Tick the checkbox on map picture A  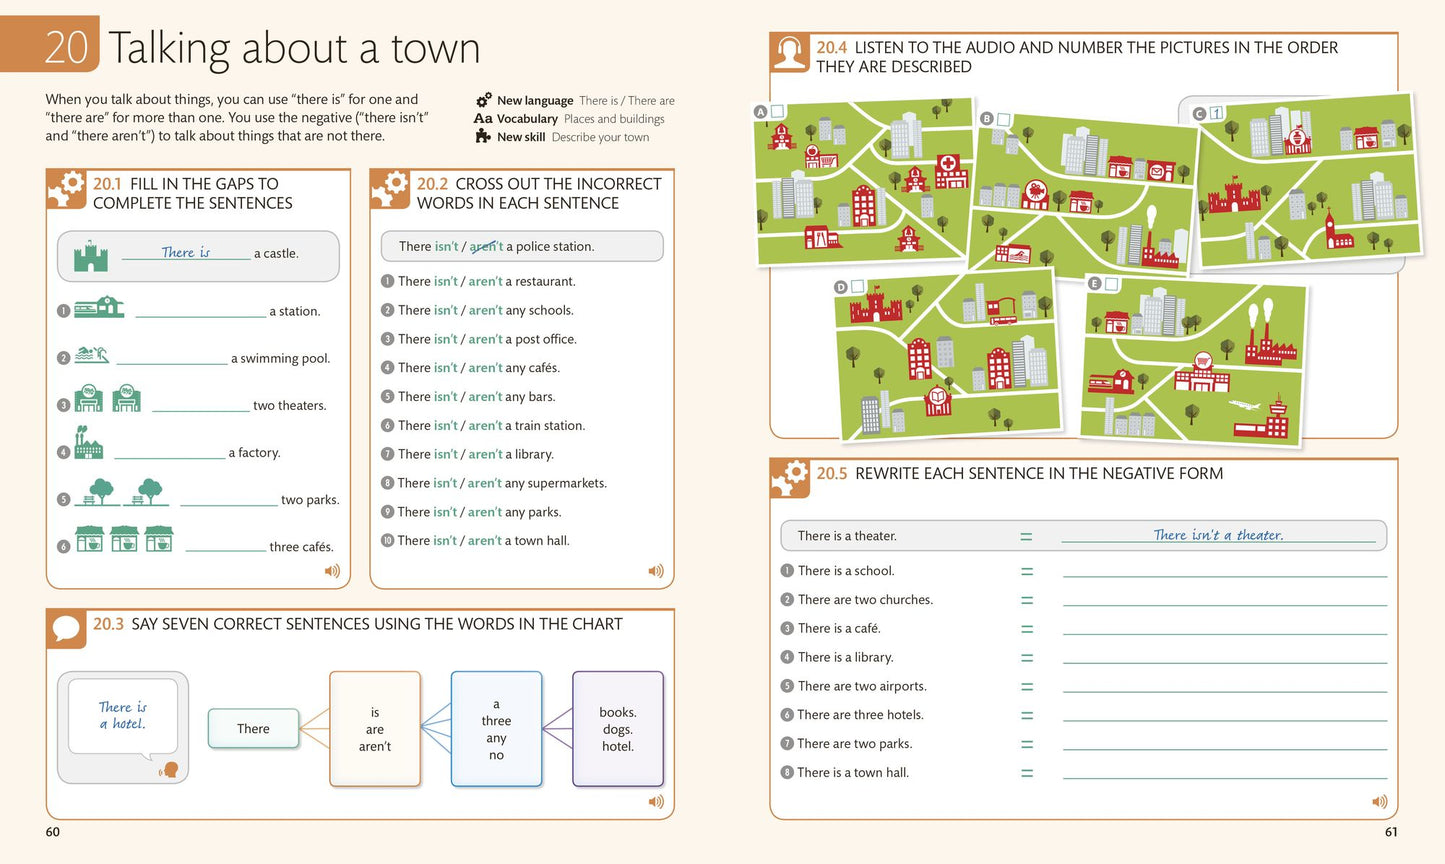tap(778, 111)
